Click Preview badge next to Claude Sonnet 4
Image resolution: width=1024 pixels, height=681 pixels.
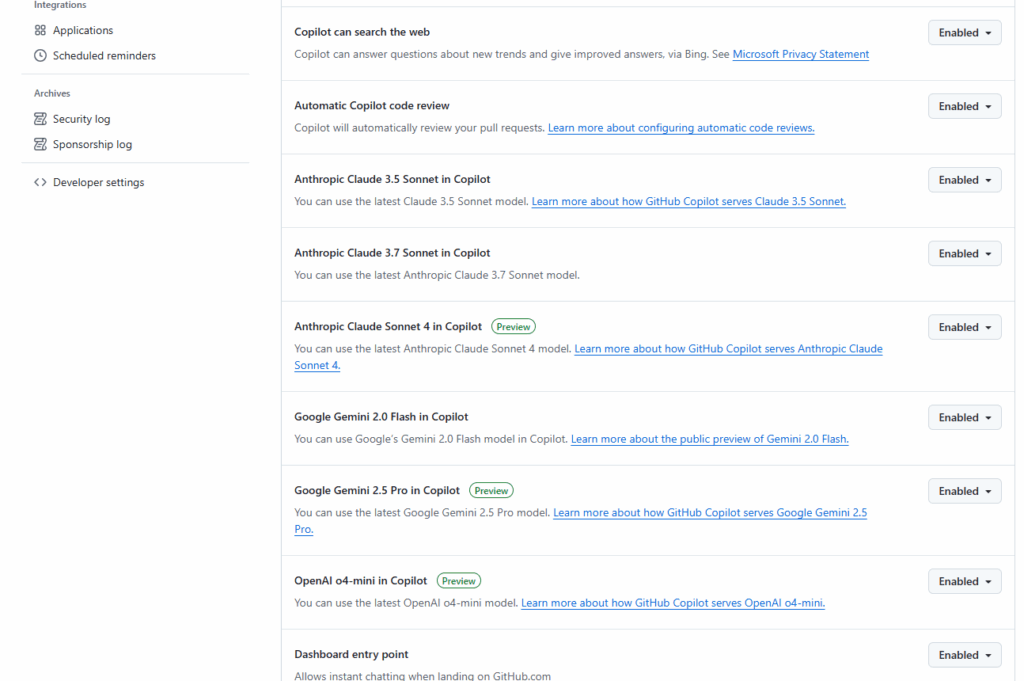[513, 327]
